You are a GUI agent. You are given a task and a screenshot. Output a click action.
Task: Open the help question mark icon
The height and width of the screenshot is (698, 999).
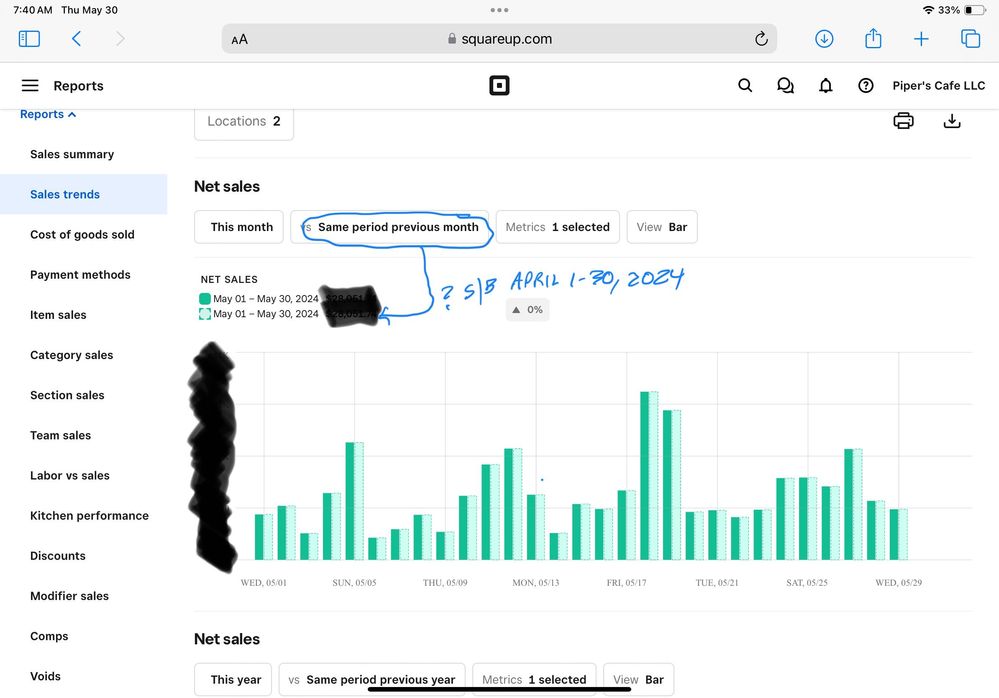coord(866,86)
